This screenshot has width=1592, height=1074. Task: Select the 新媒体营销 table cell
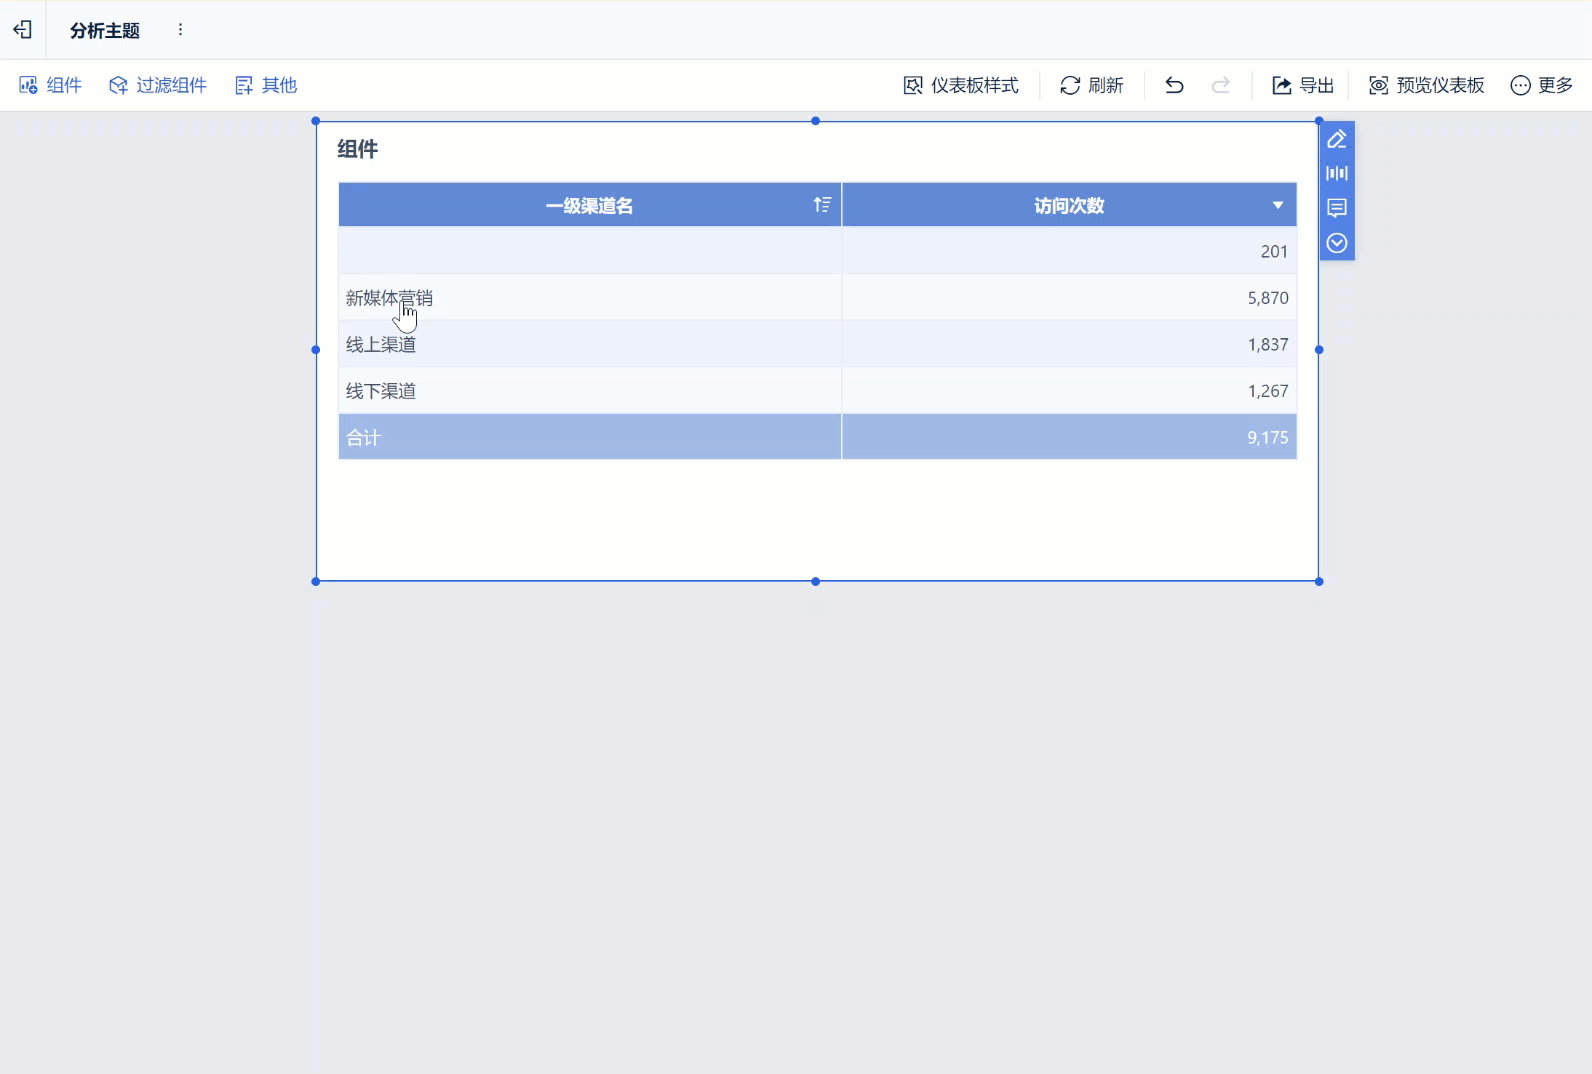pos(590,298)
